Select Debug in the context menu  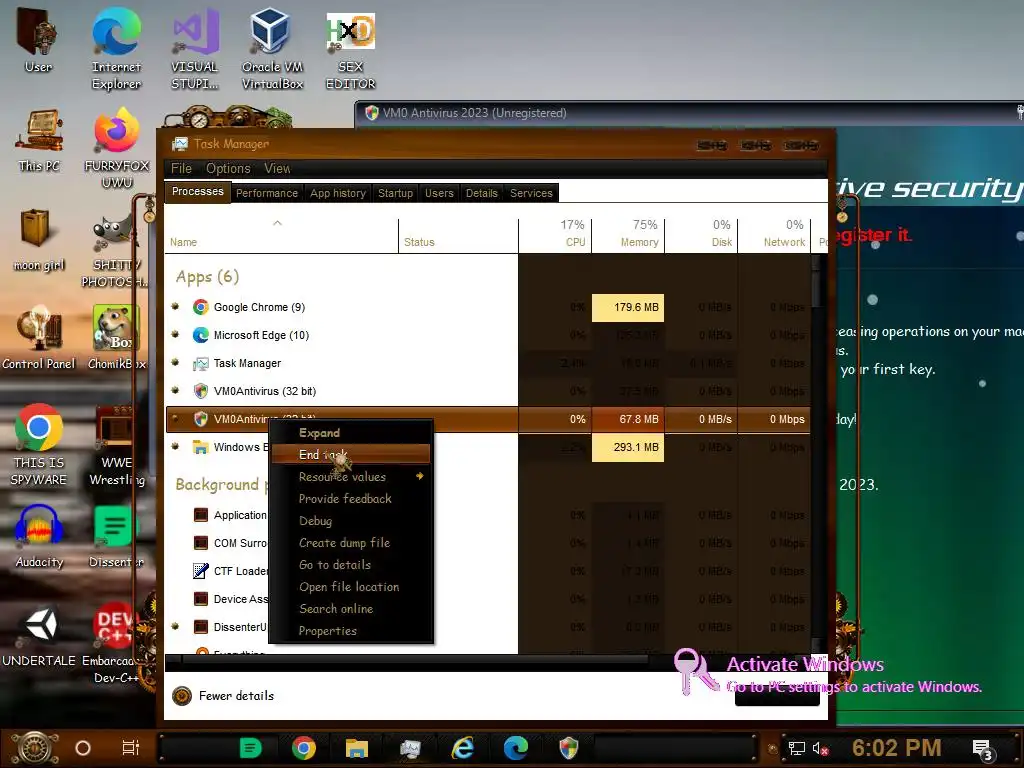pyautogui.click(x=350, y=520)
